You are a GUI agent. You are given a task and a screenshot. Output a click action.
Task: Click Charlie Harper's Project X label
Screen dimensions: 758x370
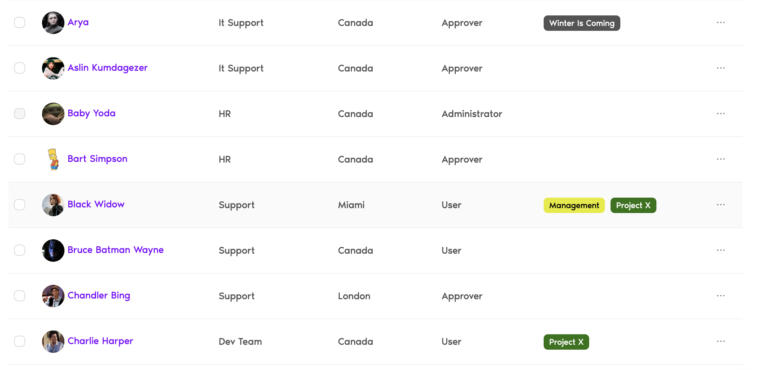[566, 342]
